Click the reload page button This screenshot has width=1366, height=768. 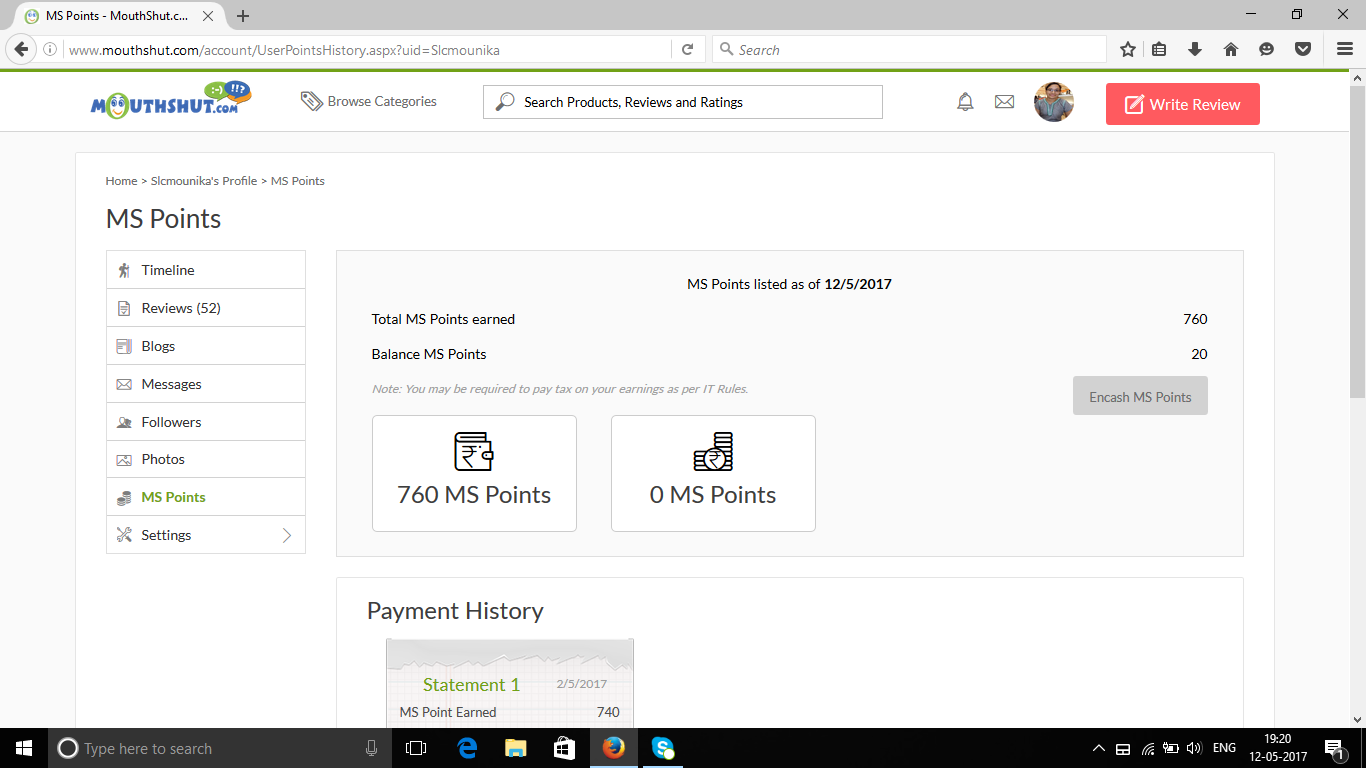tap(687, 49)
